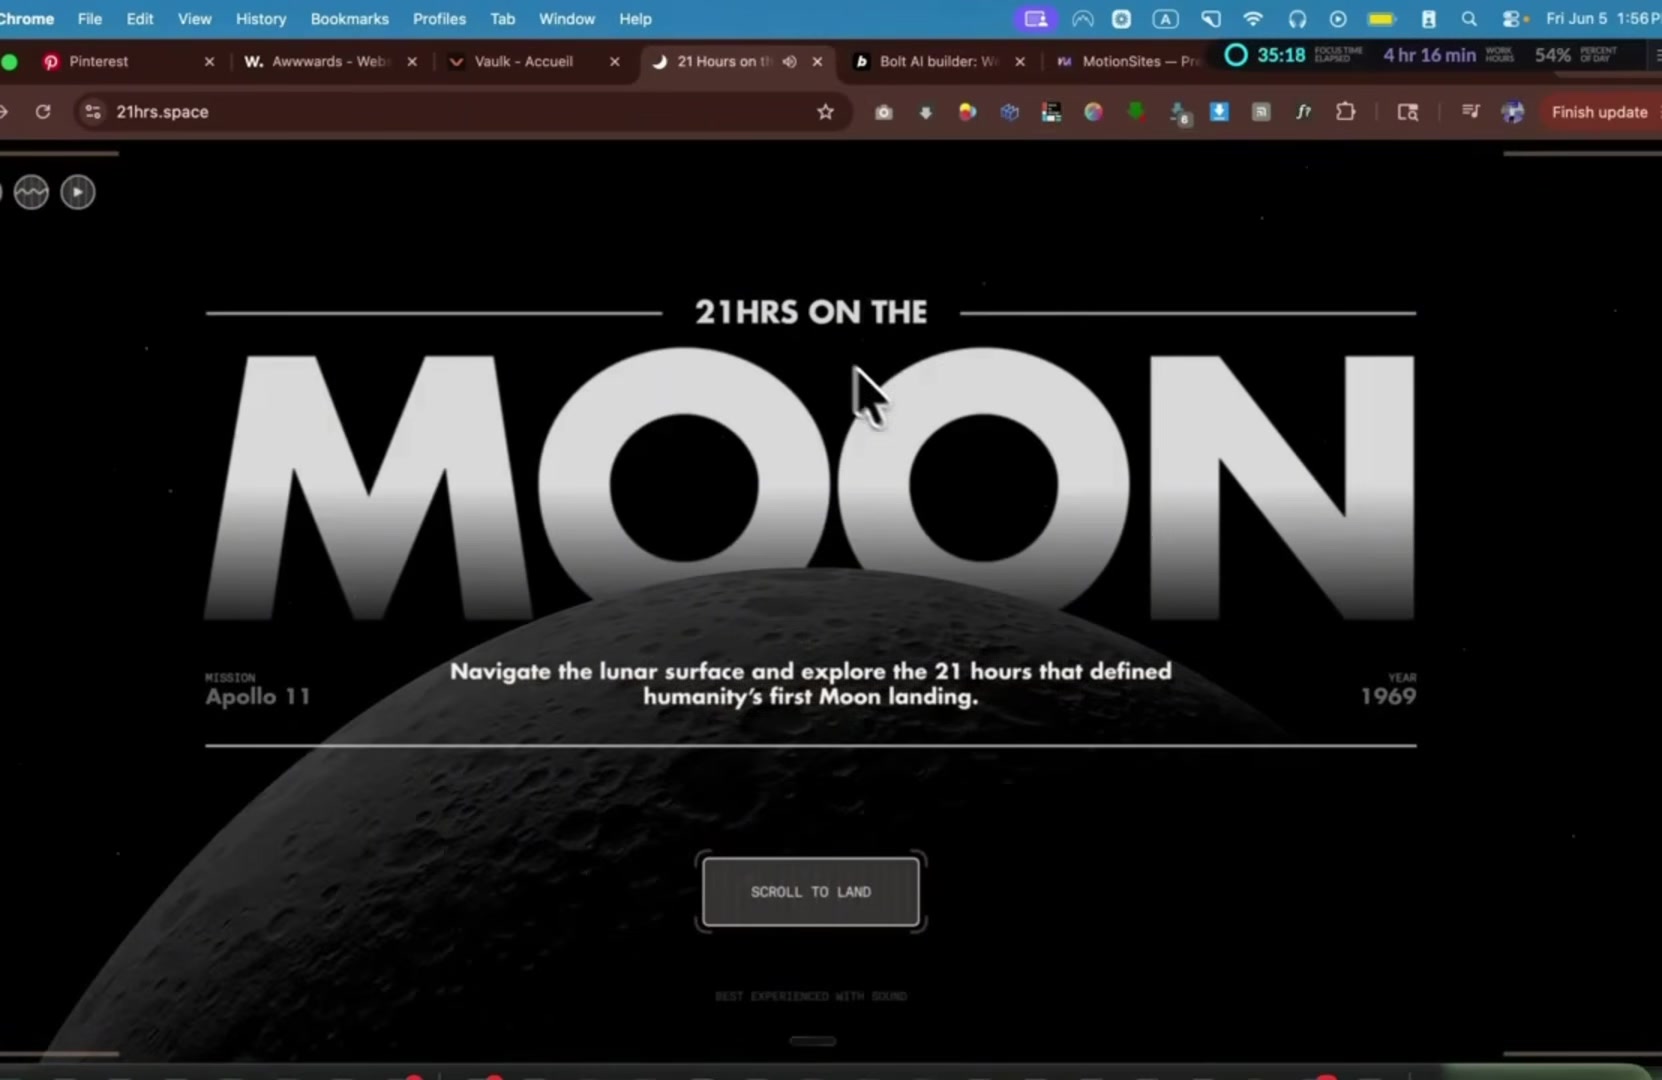Screen dimensions: 1662x1080
Task: Toggle the sound wave audio button on page
Action: pos(31,192)
